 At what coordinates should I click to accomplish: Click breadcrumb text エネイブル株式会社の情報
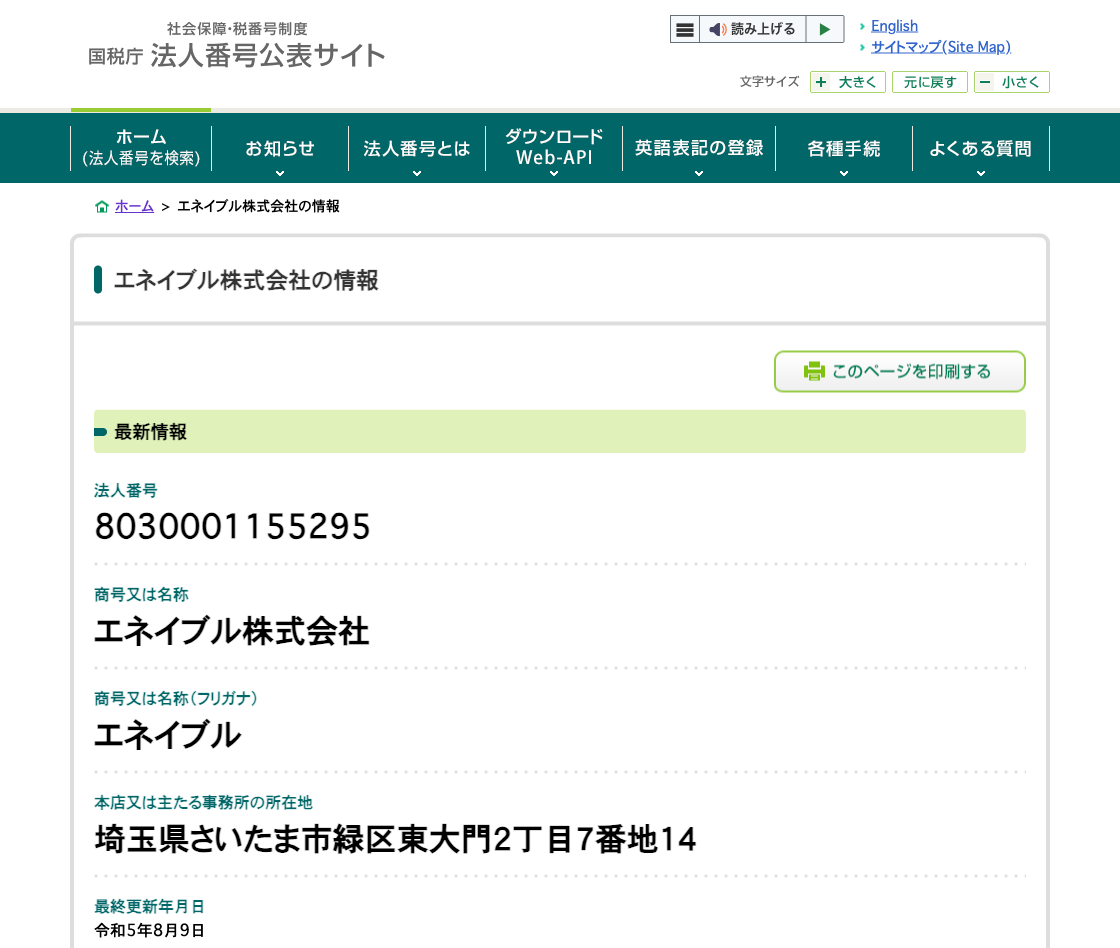pyautogui.click(x=258, y=206)
